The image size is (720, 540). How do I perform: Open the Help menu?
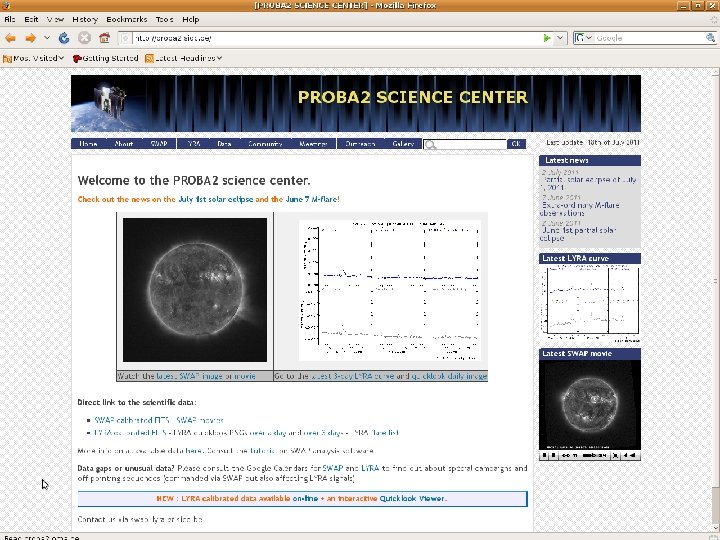tap(191, 19)
